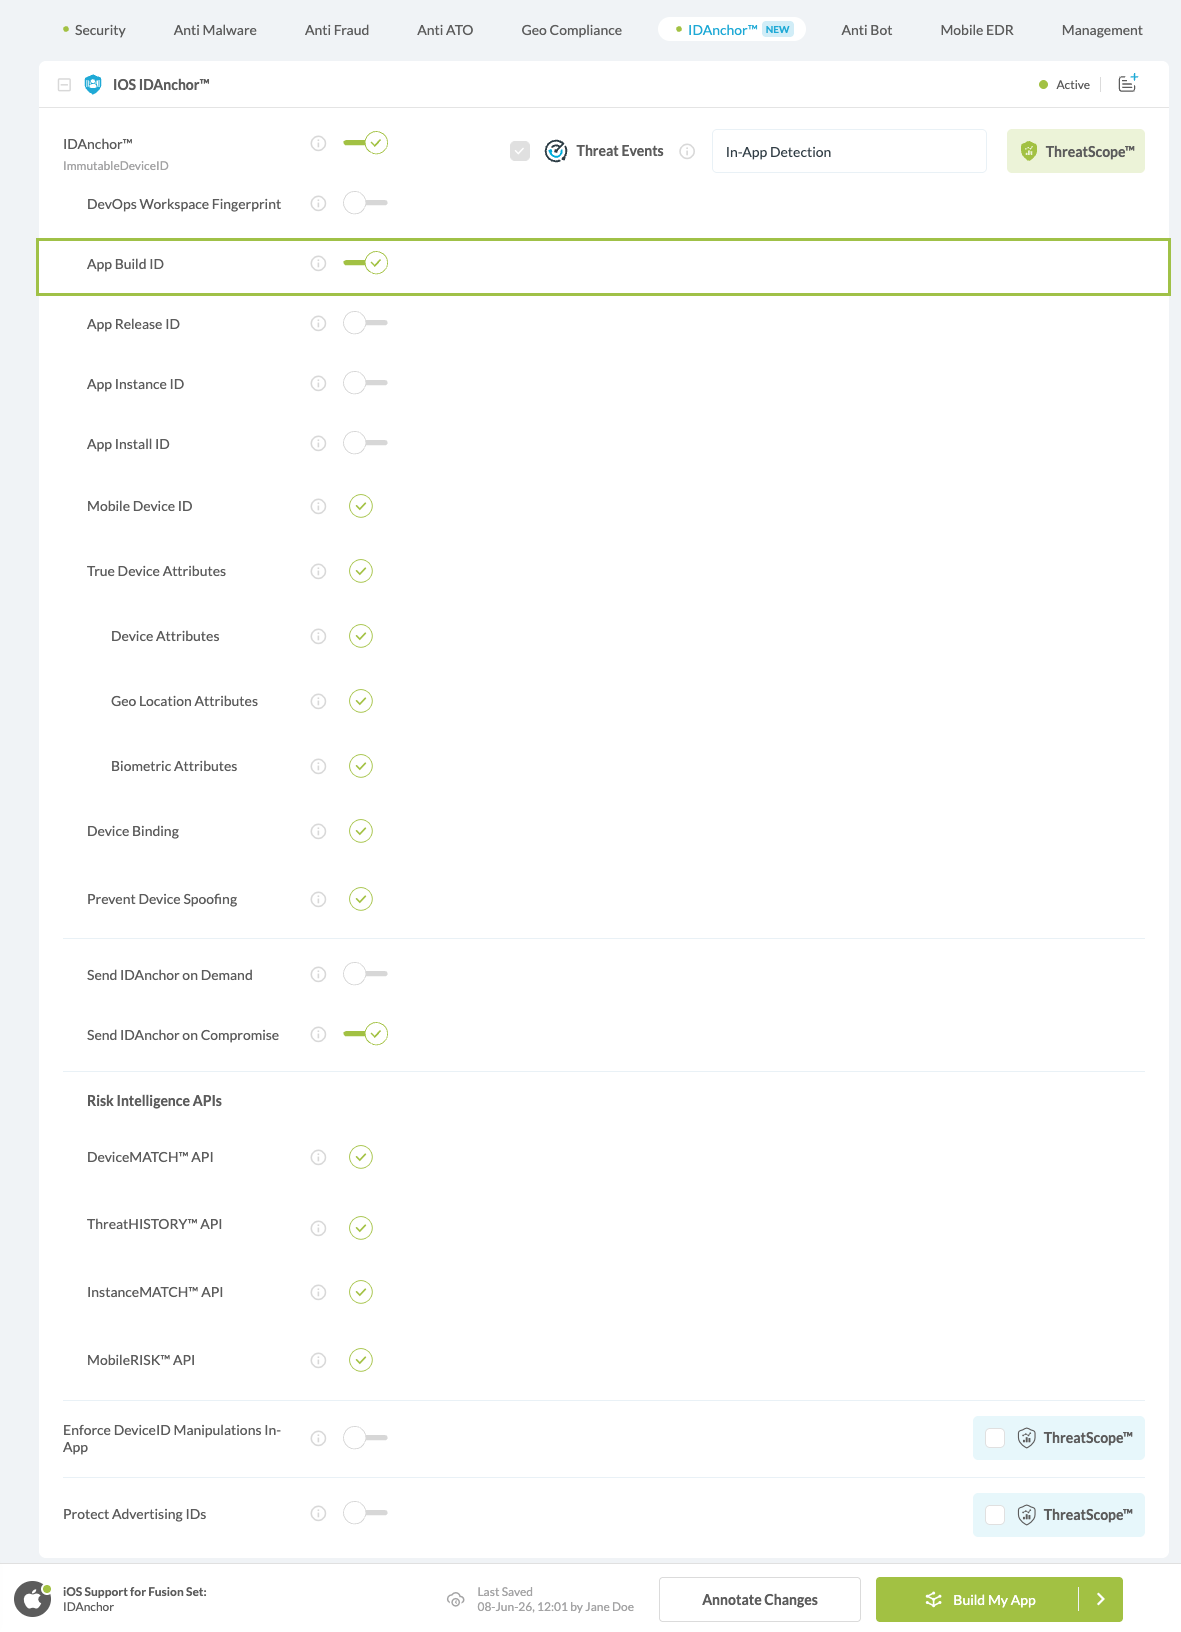Click the Annotate Changes button
Screen dimensions: 1181x1632
[760, 1599]
